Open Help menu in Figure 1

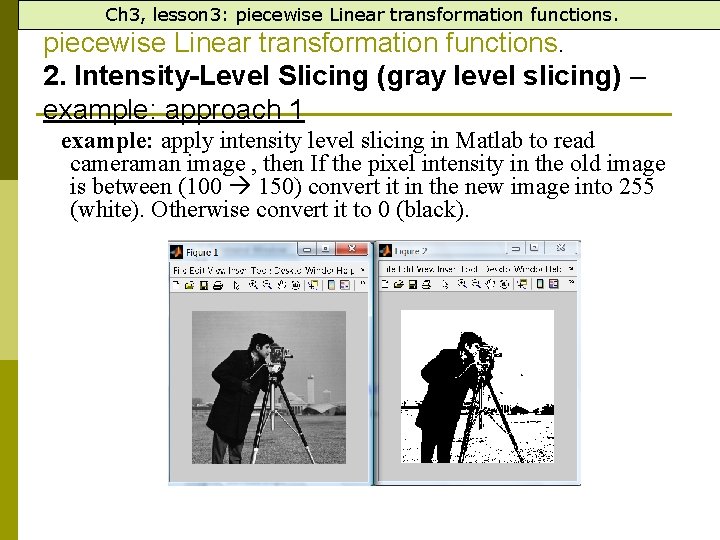point(345,270)
